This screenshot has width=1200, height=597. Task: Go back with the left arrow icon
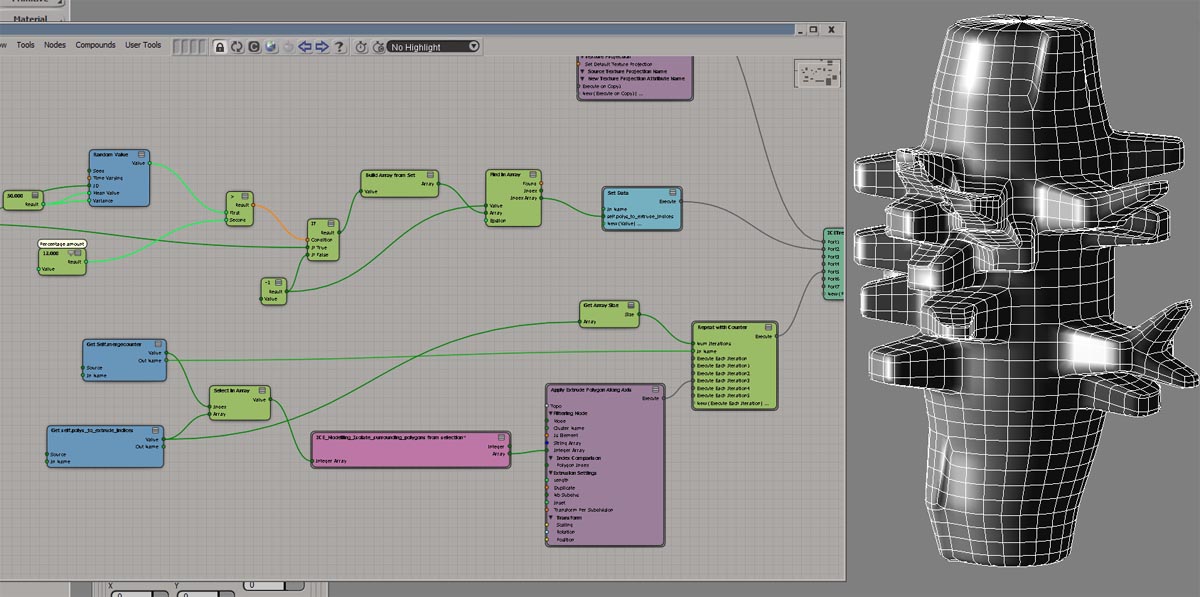(305, 46)
